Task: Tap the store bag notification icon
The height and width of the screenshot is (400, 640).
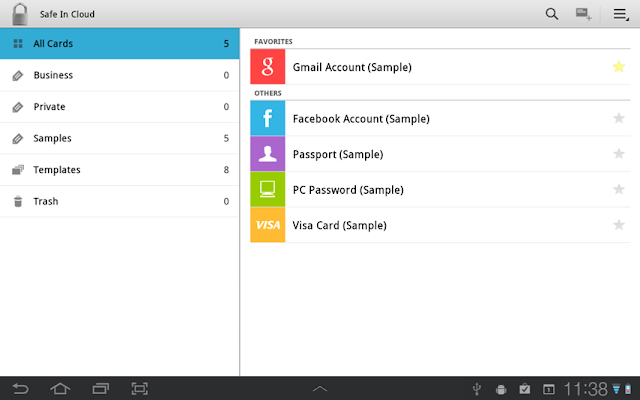Action: click(x=524, y=389)
